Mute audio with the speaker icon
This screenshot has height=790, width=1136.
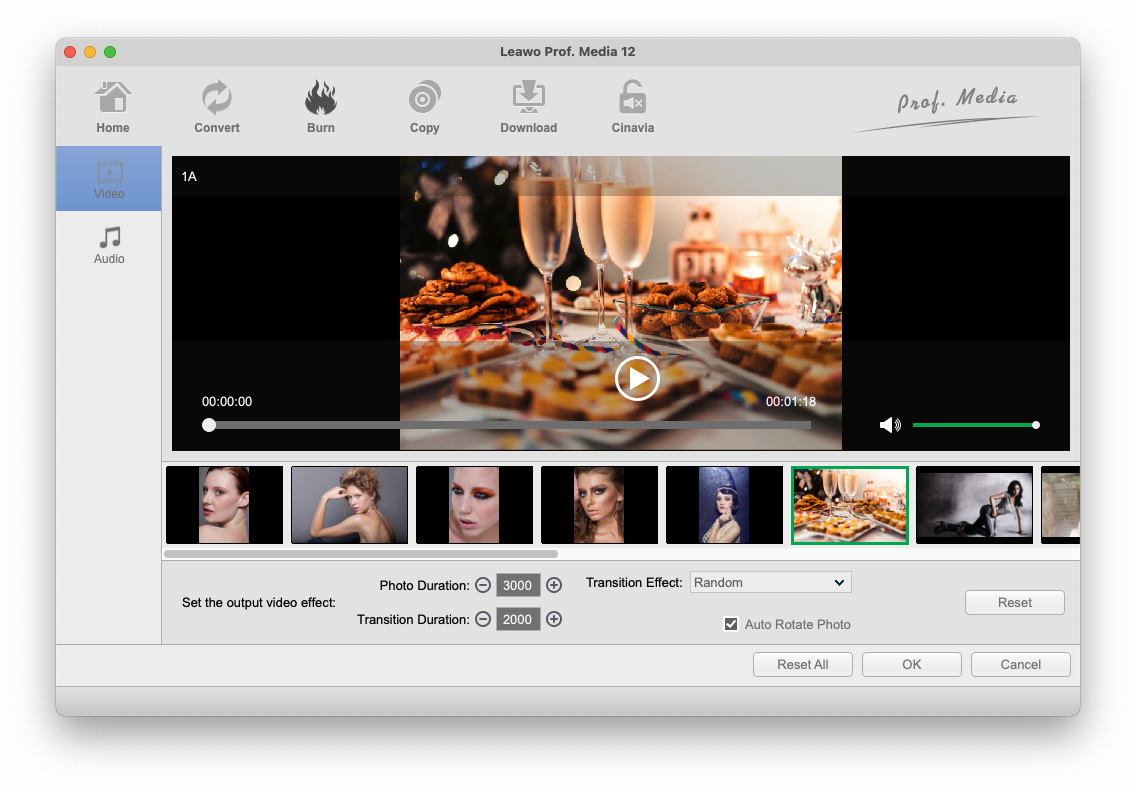pos(889,425)
